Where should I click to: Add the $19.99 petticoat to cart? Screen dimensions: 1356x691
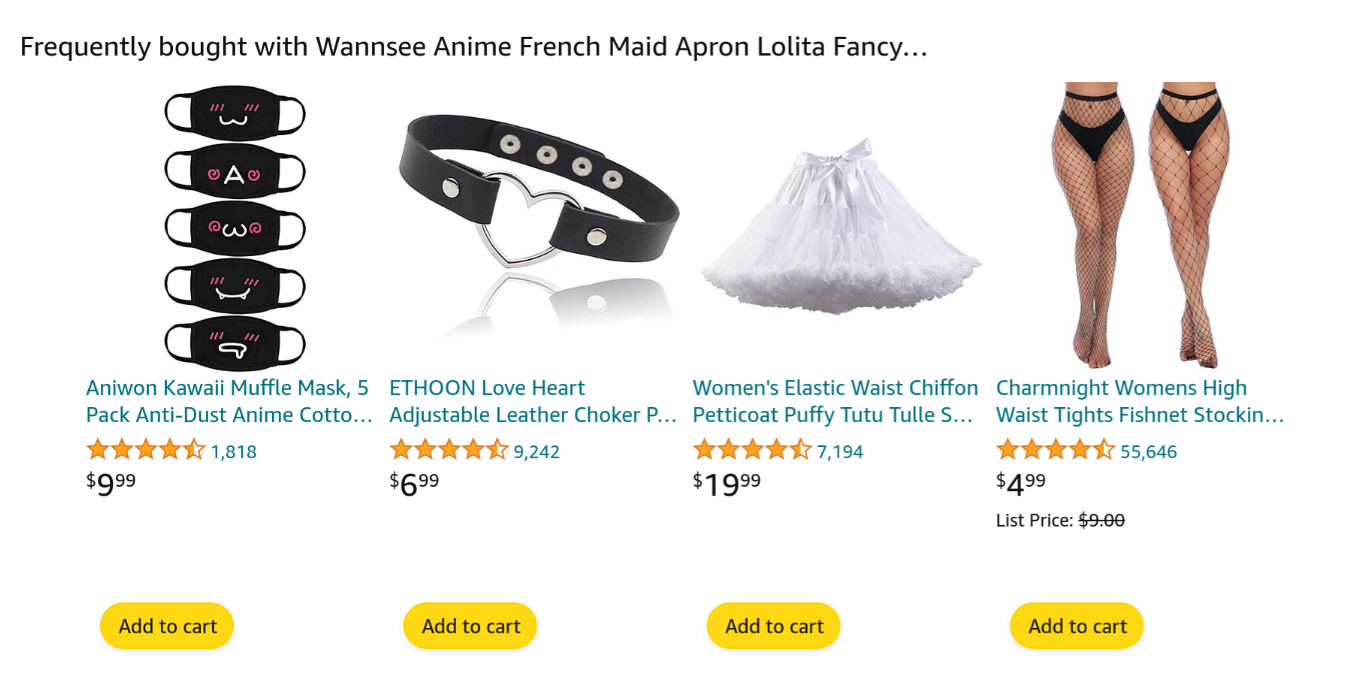[773, 626]
